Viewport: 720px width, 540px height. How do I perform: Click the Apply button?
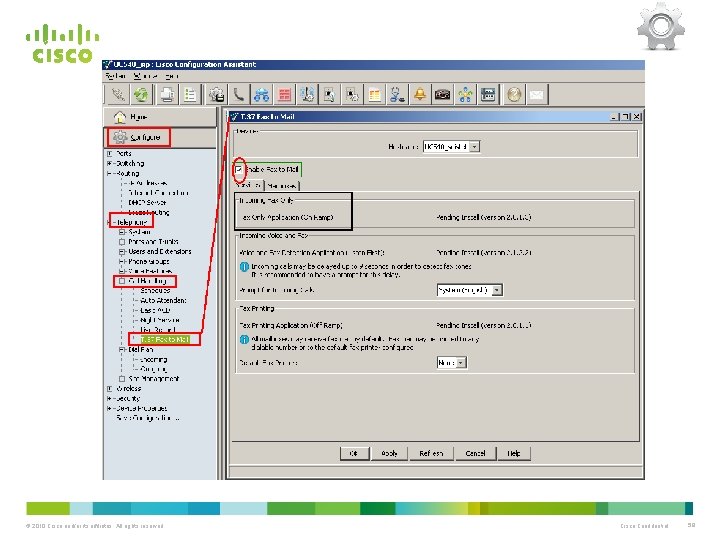click(389, 453)
